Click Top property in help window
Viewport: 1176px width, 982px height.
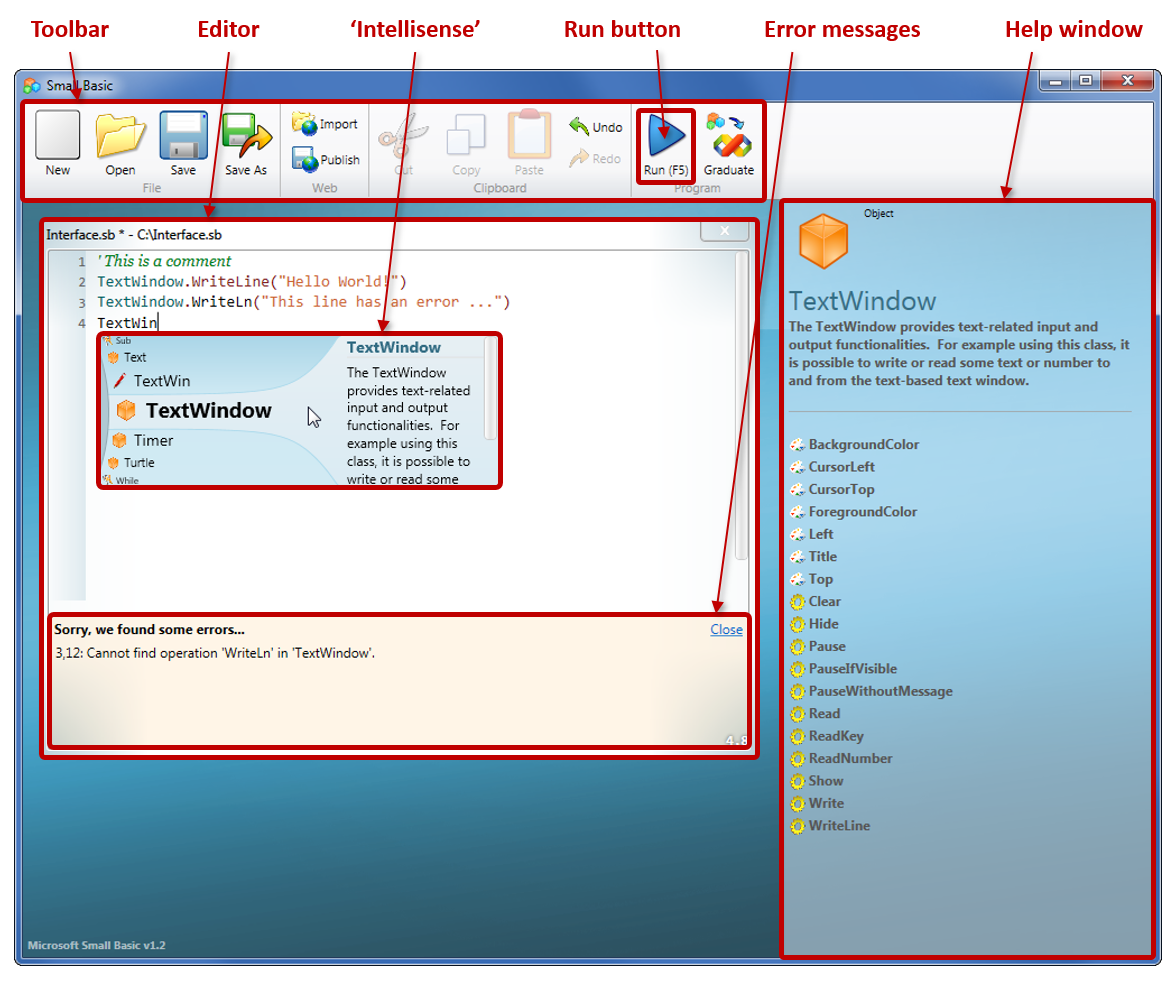tap(812, 579)
